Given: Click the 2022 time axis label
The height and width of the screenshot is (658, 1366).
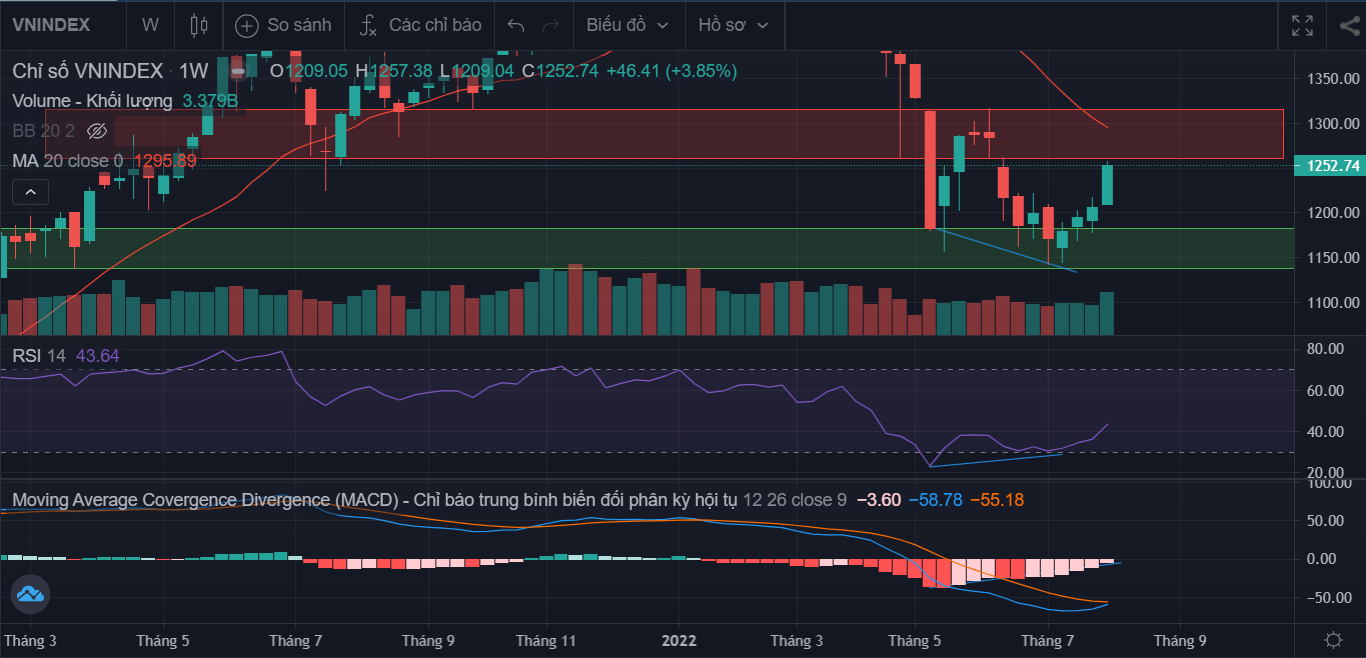Looking at the screenshot, I should pyautogui.click(x=679, y=640).
